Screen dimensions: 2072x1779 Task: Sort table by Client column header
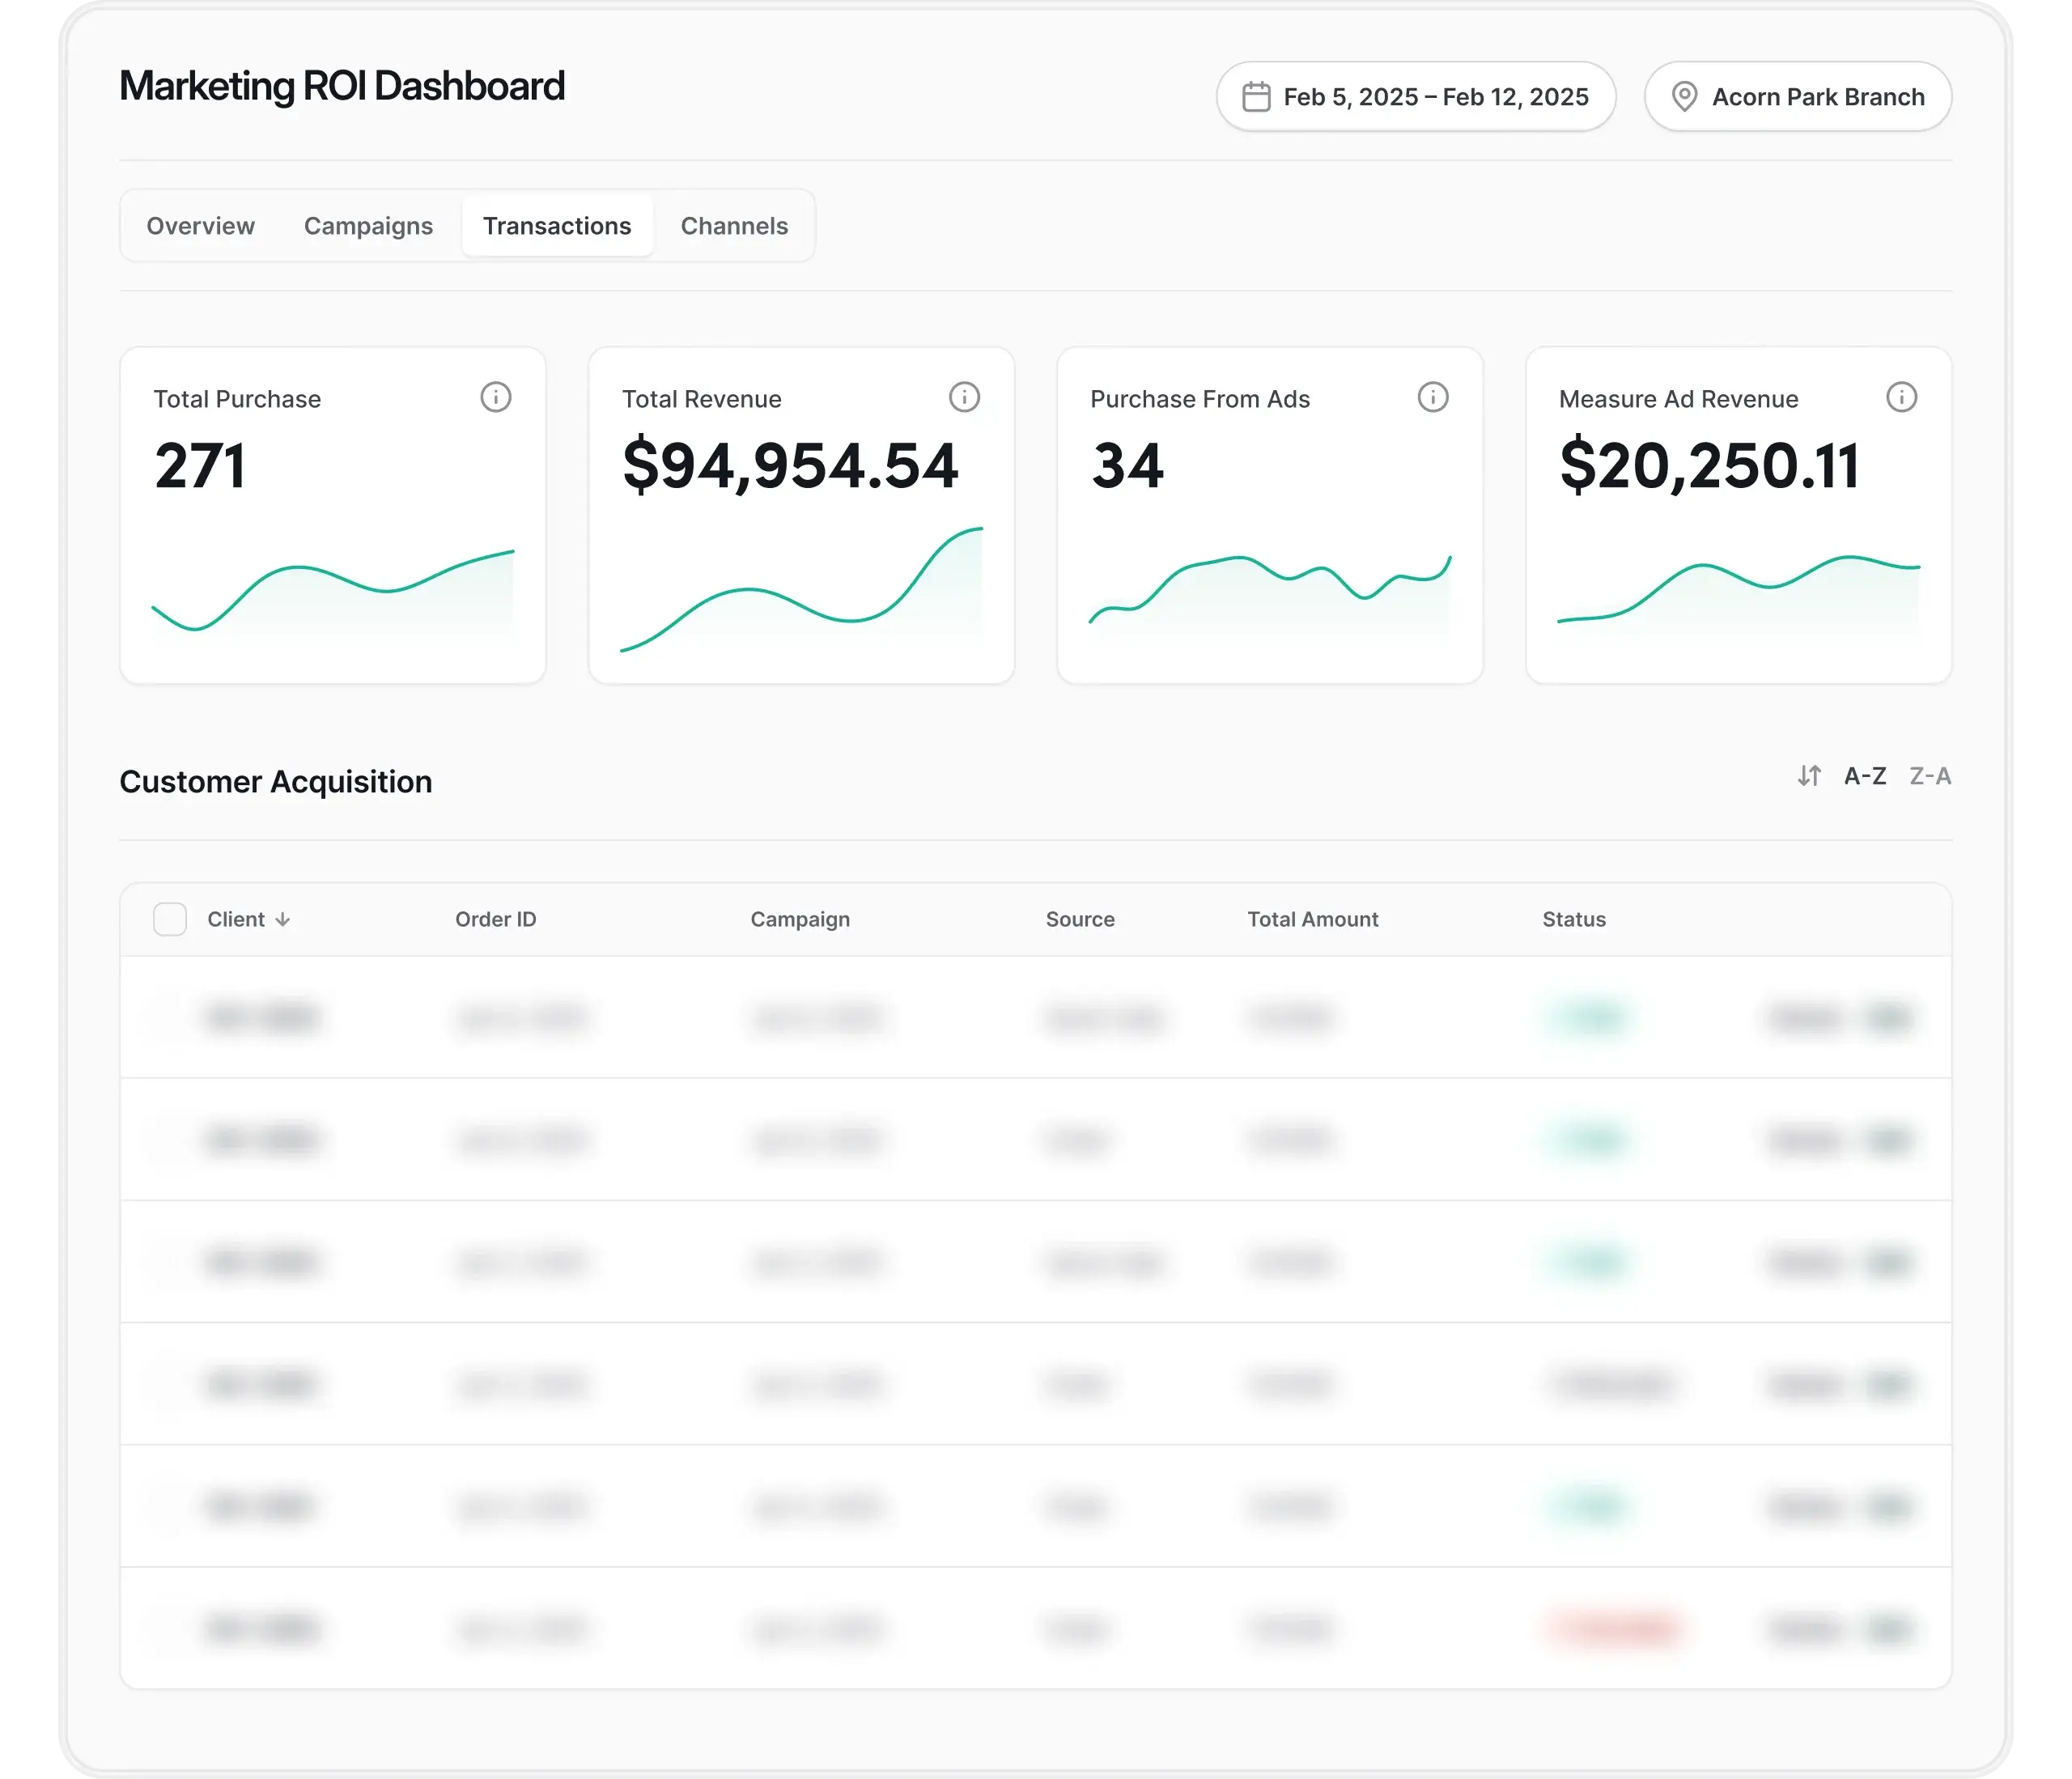tap(236, 919)
